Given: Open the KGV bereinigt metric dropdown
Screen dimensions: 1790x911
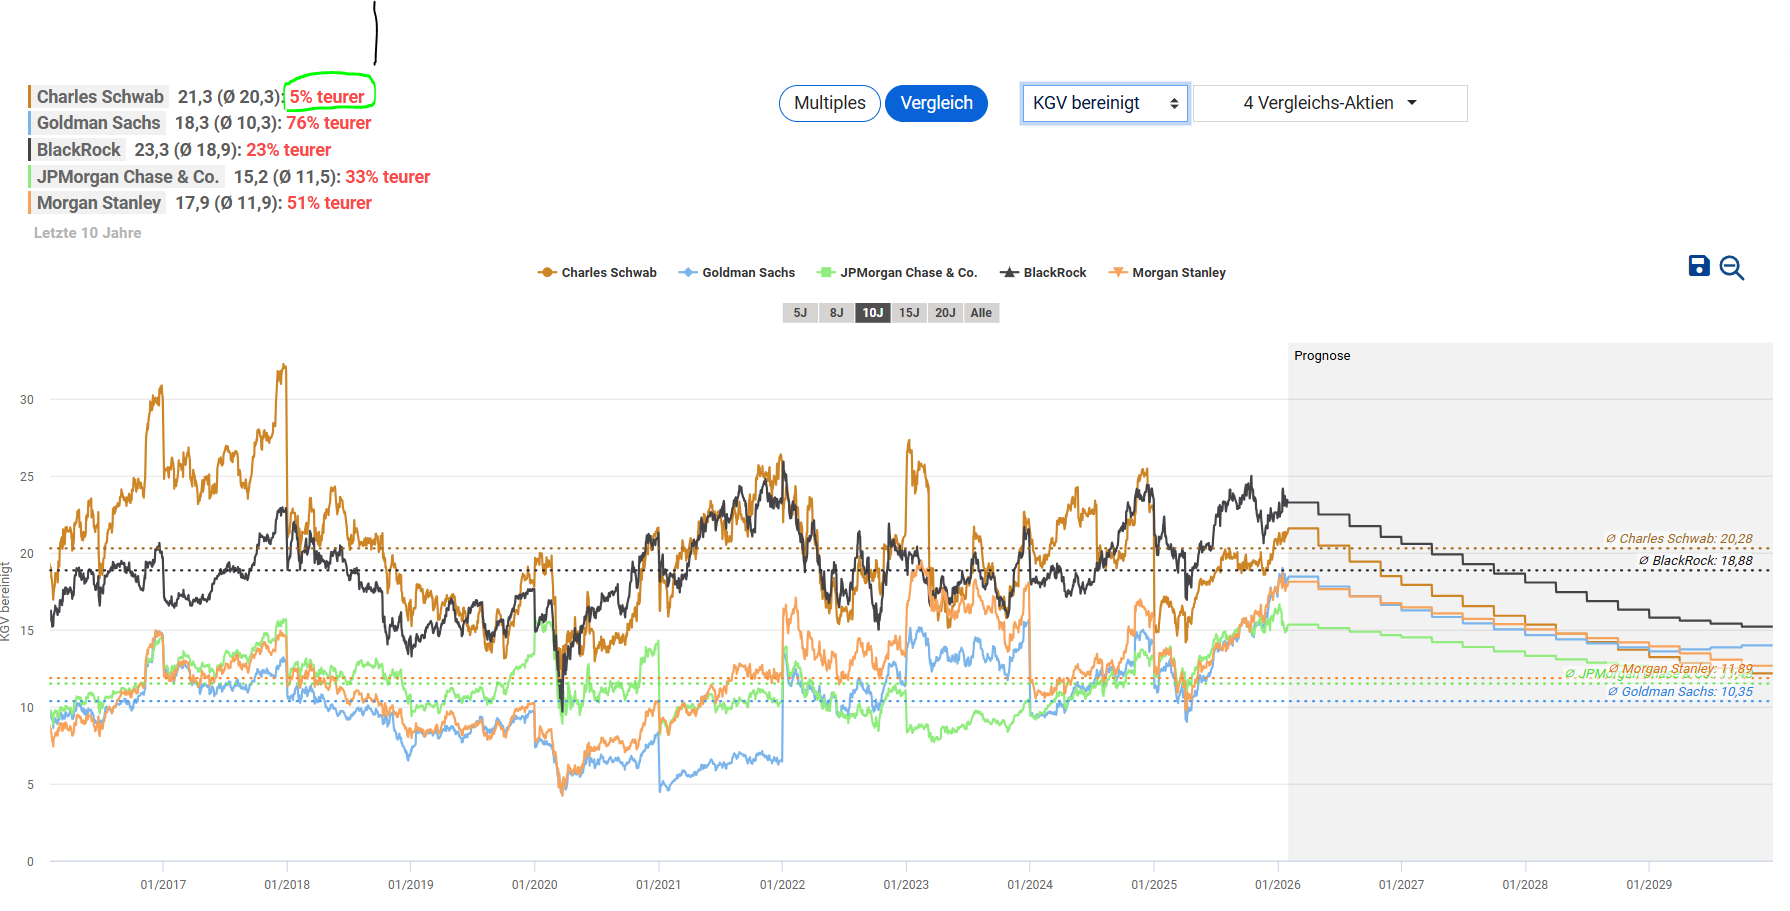Looking at the screenshot, I should coord(1104,103).
